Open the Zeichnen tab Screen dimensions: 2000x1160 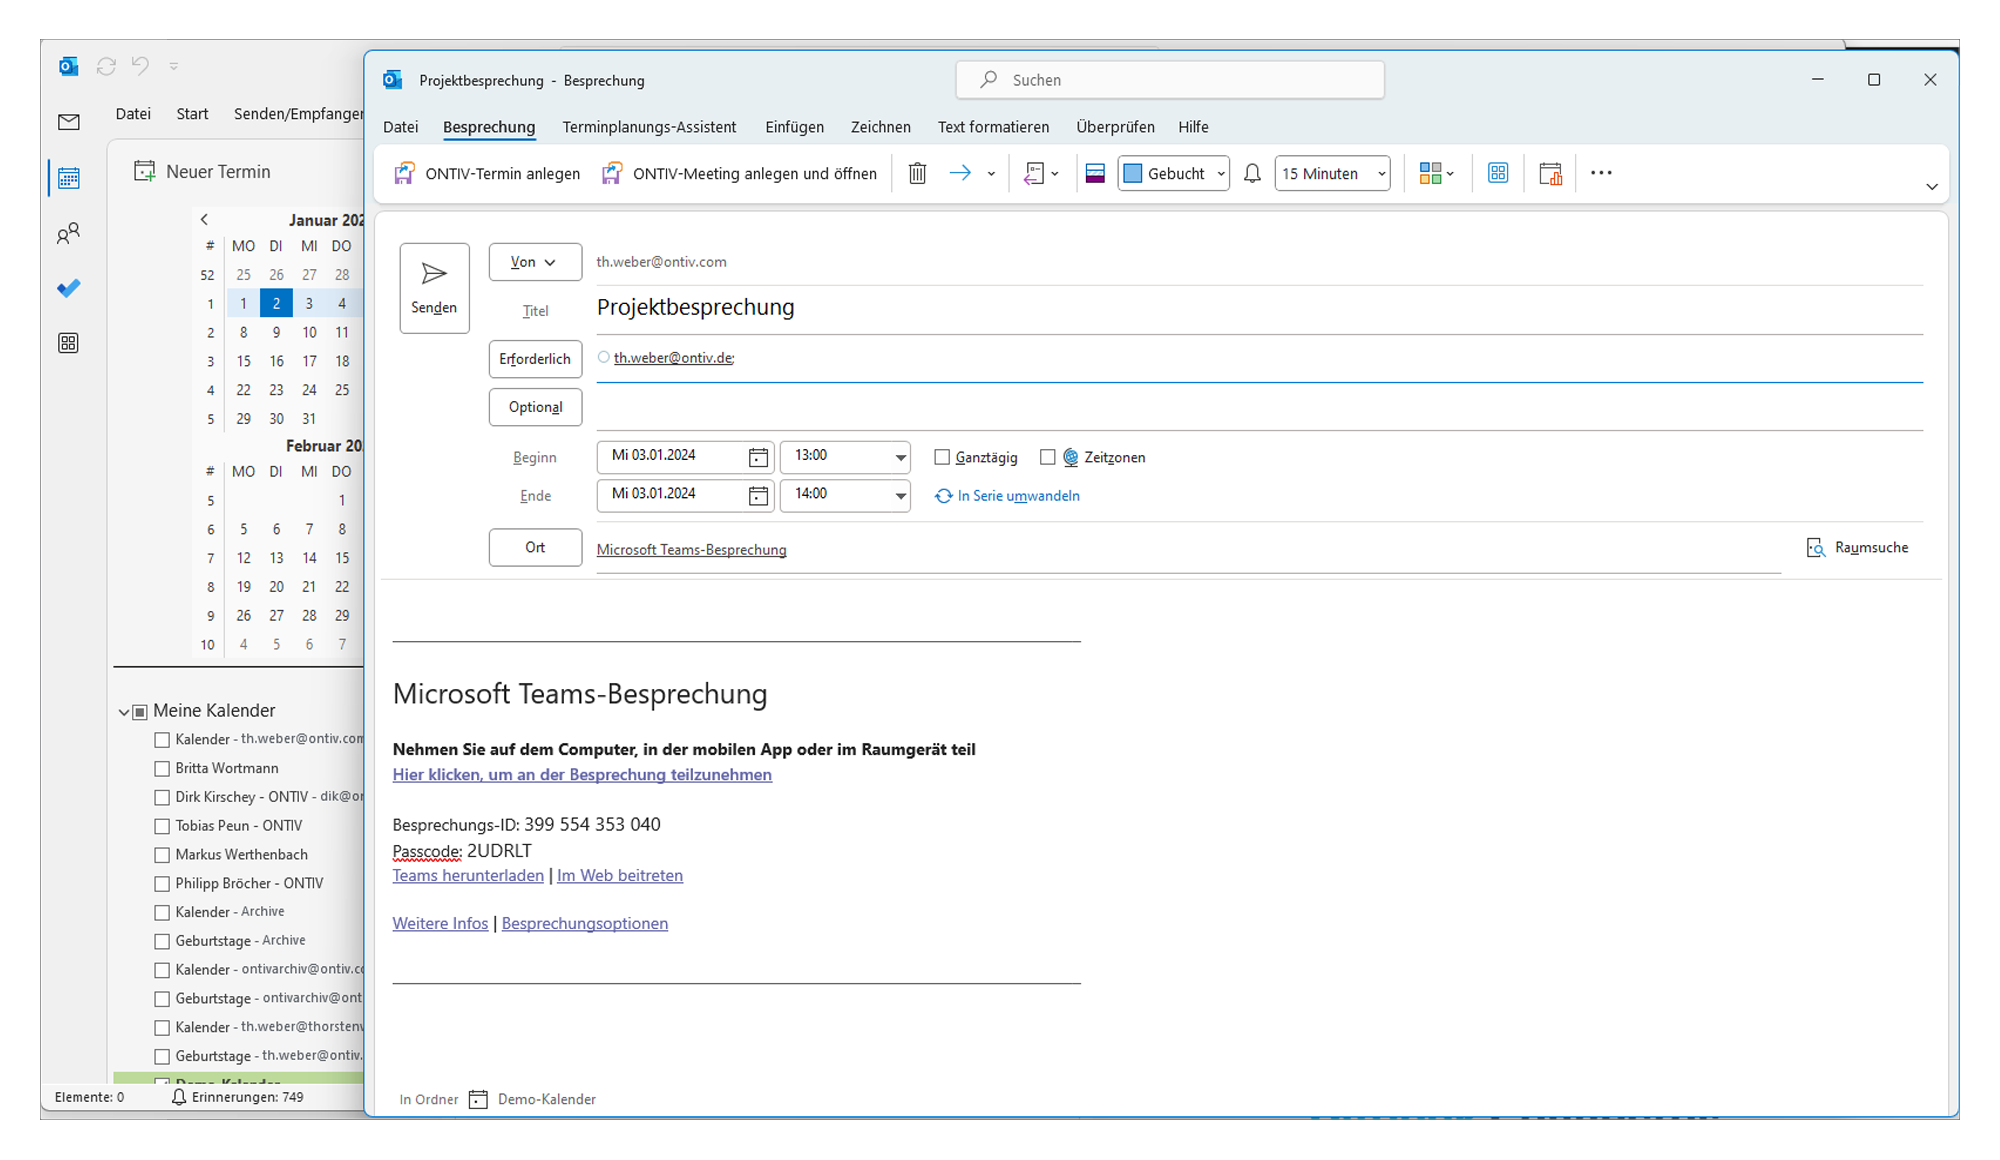[880, 127]
